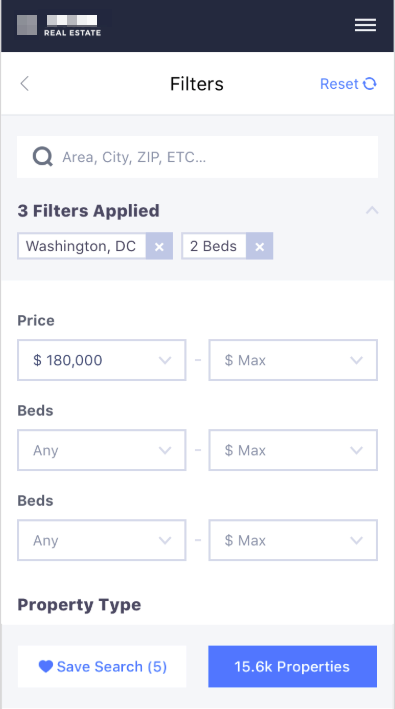This screenshot has width=395, height=709.
Task: Open the second Beds $ Max dropdown
Action: pos(293,540)
